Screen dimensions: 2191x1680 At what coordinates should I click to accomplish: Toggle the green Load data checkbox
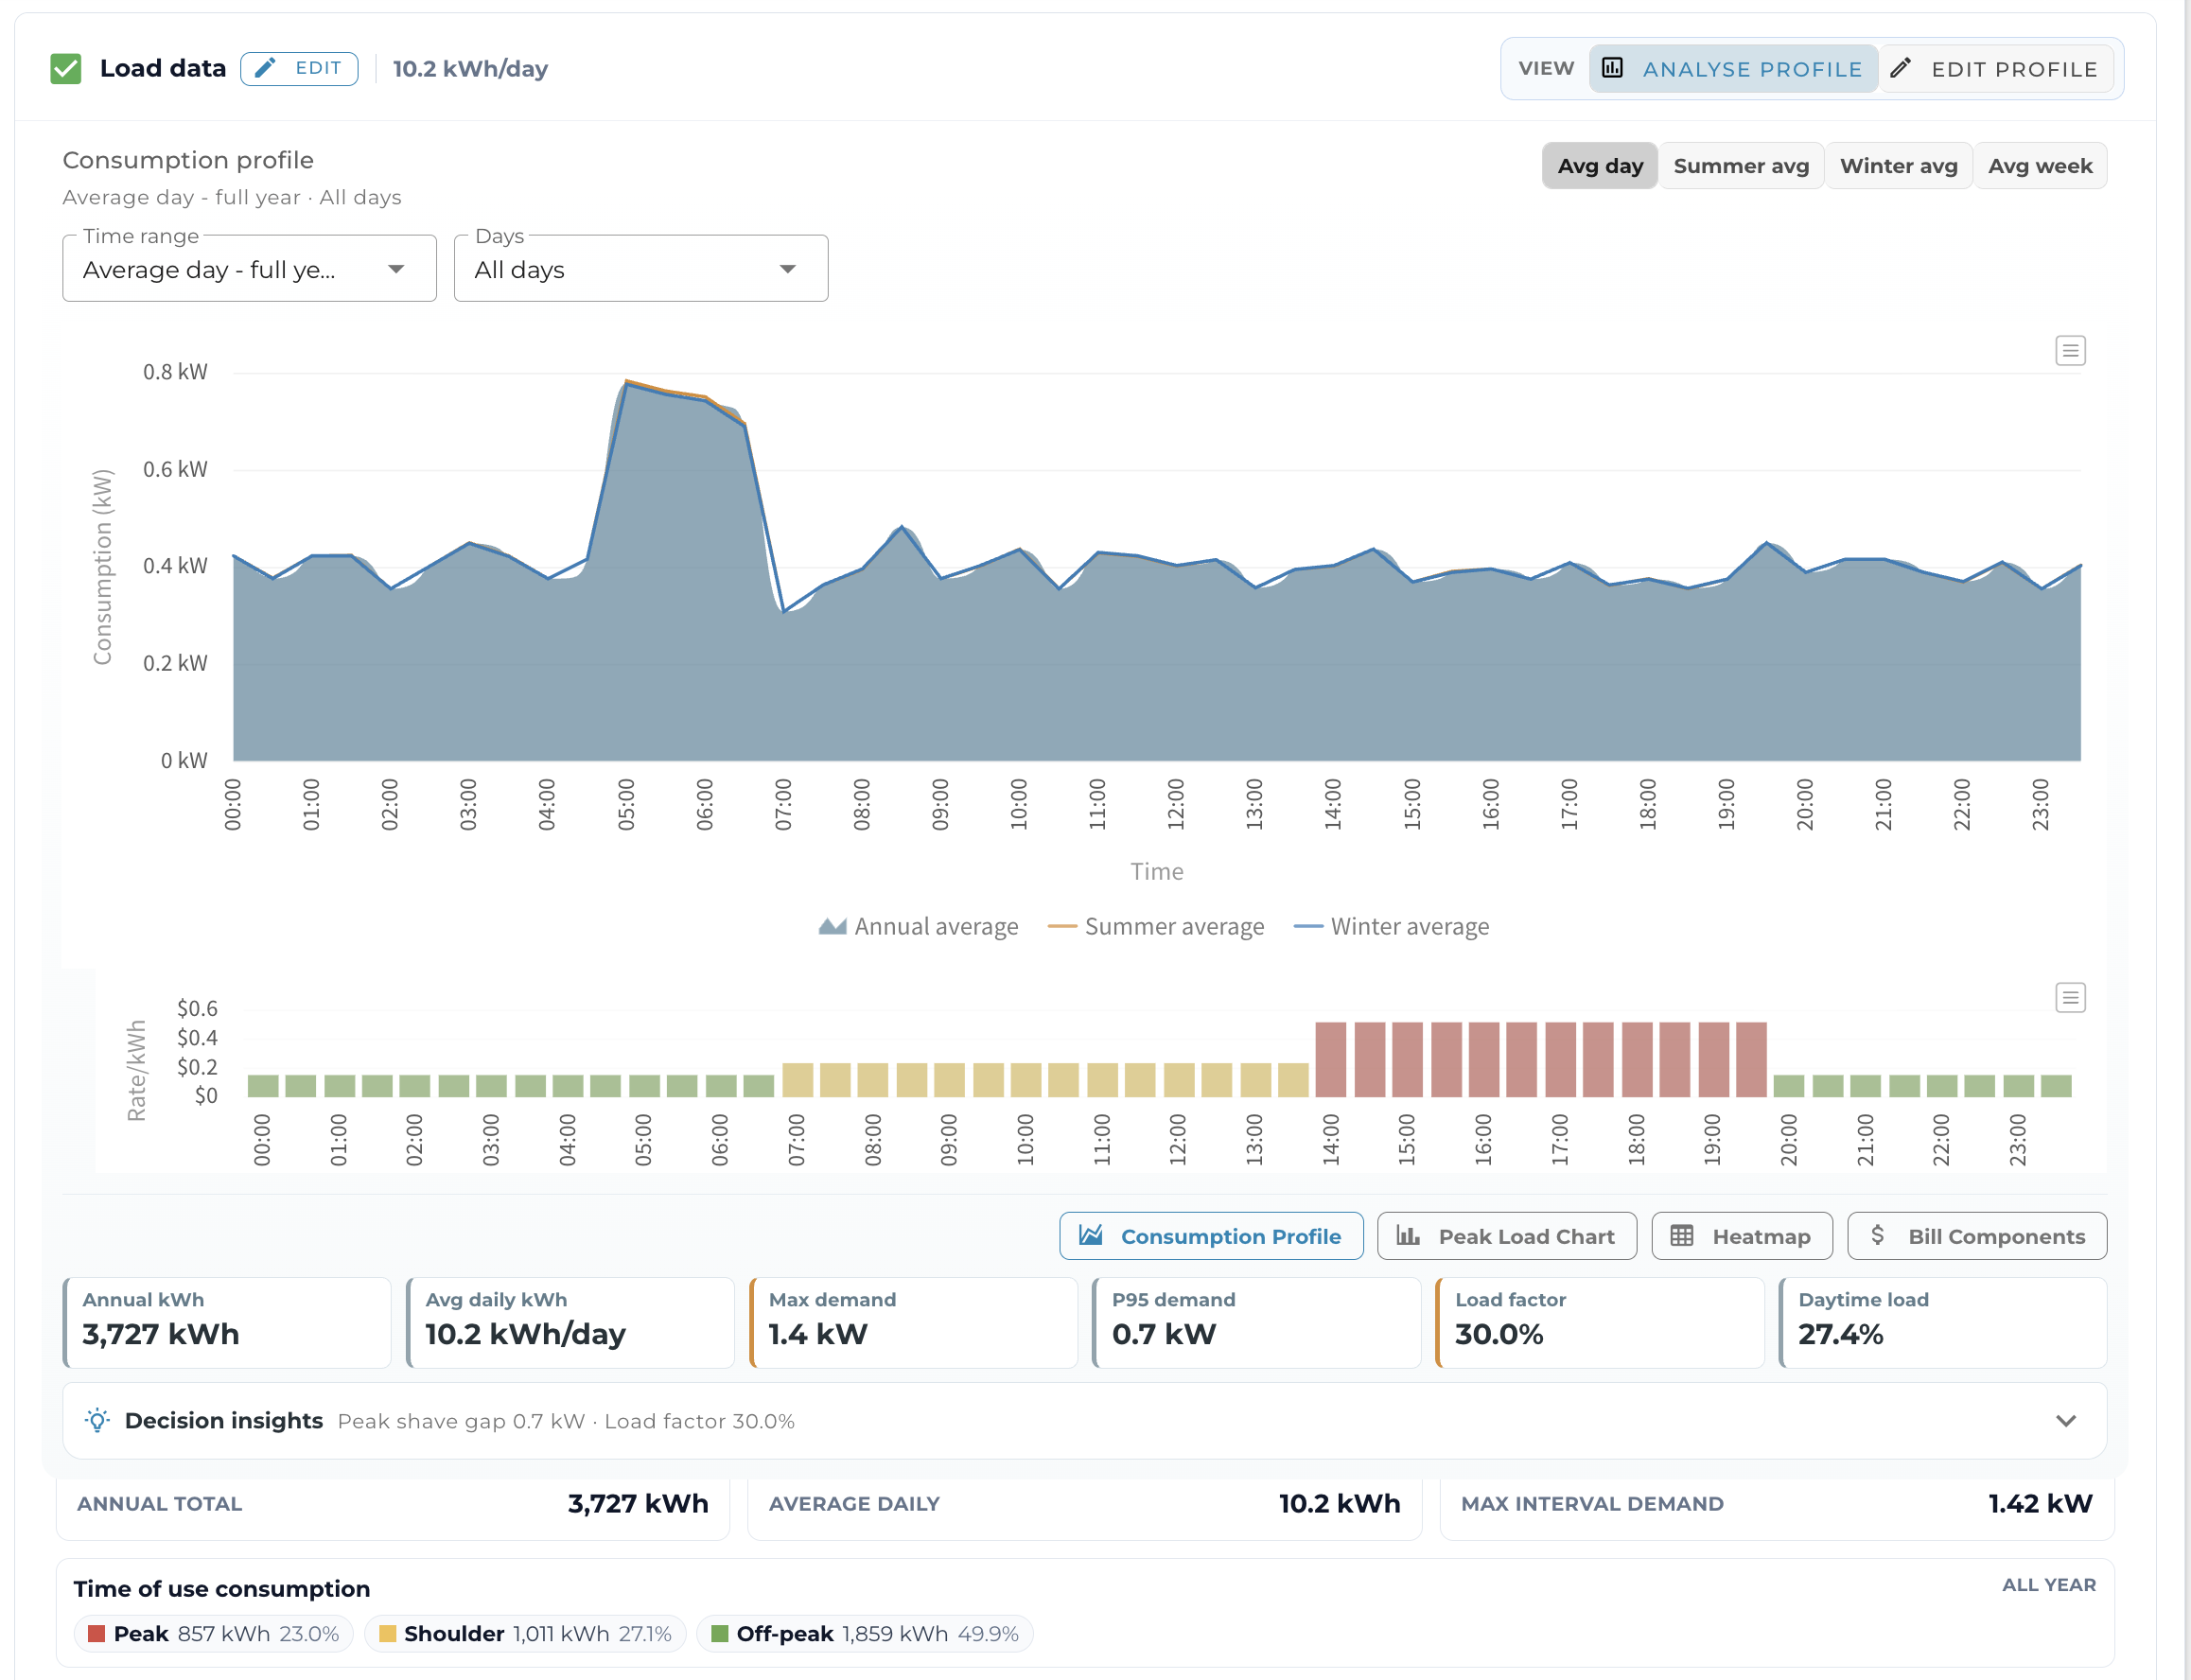[66, 69]
